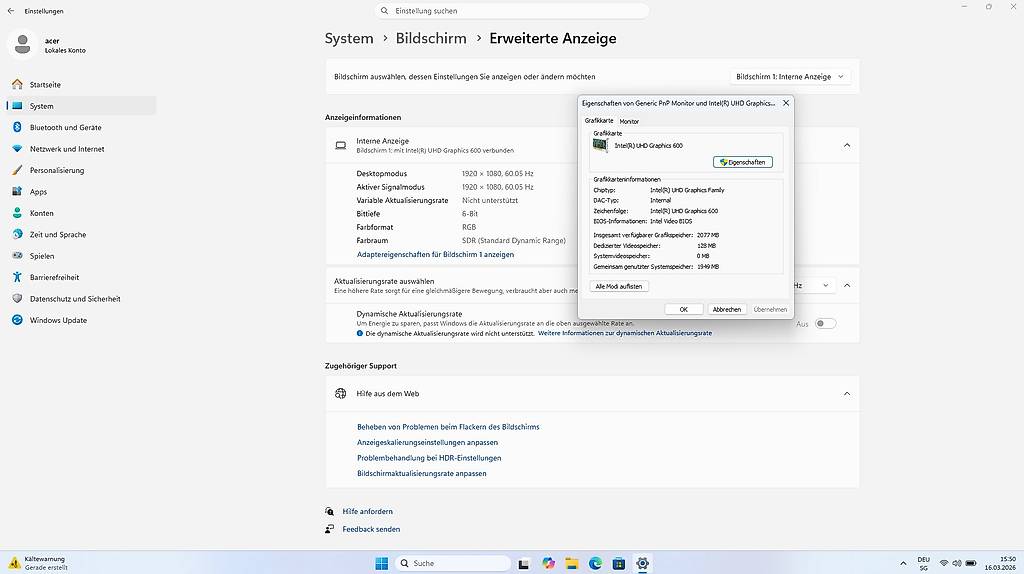Select the Bittiefe value 6-Bit
This screenshot has width=1024, height=574.
click(470, 214)
